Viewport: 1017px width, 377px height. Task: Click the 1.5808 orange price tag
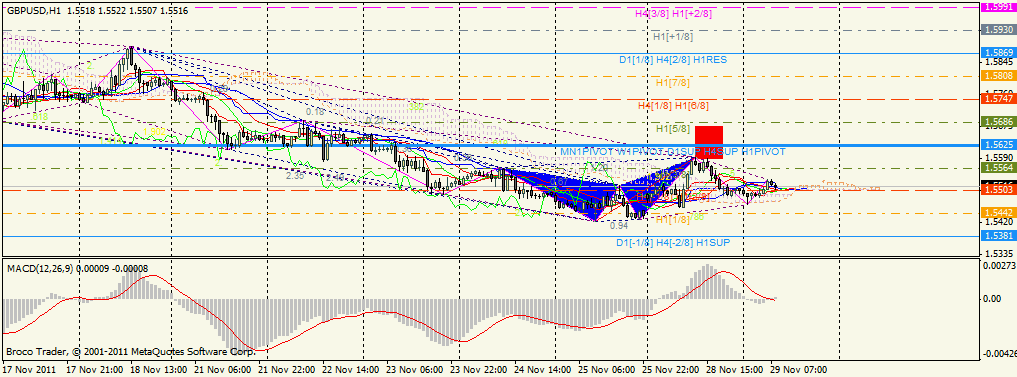[999, 75]
